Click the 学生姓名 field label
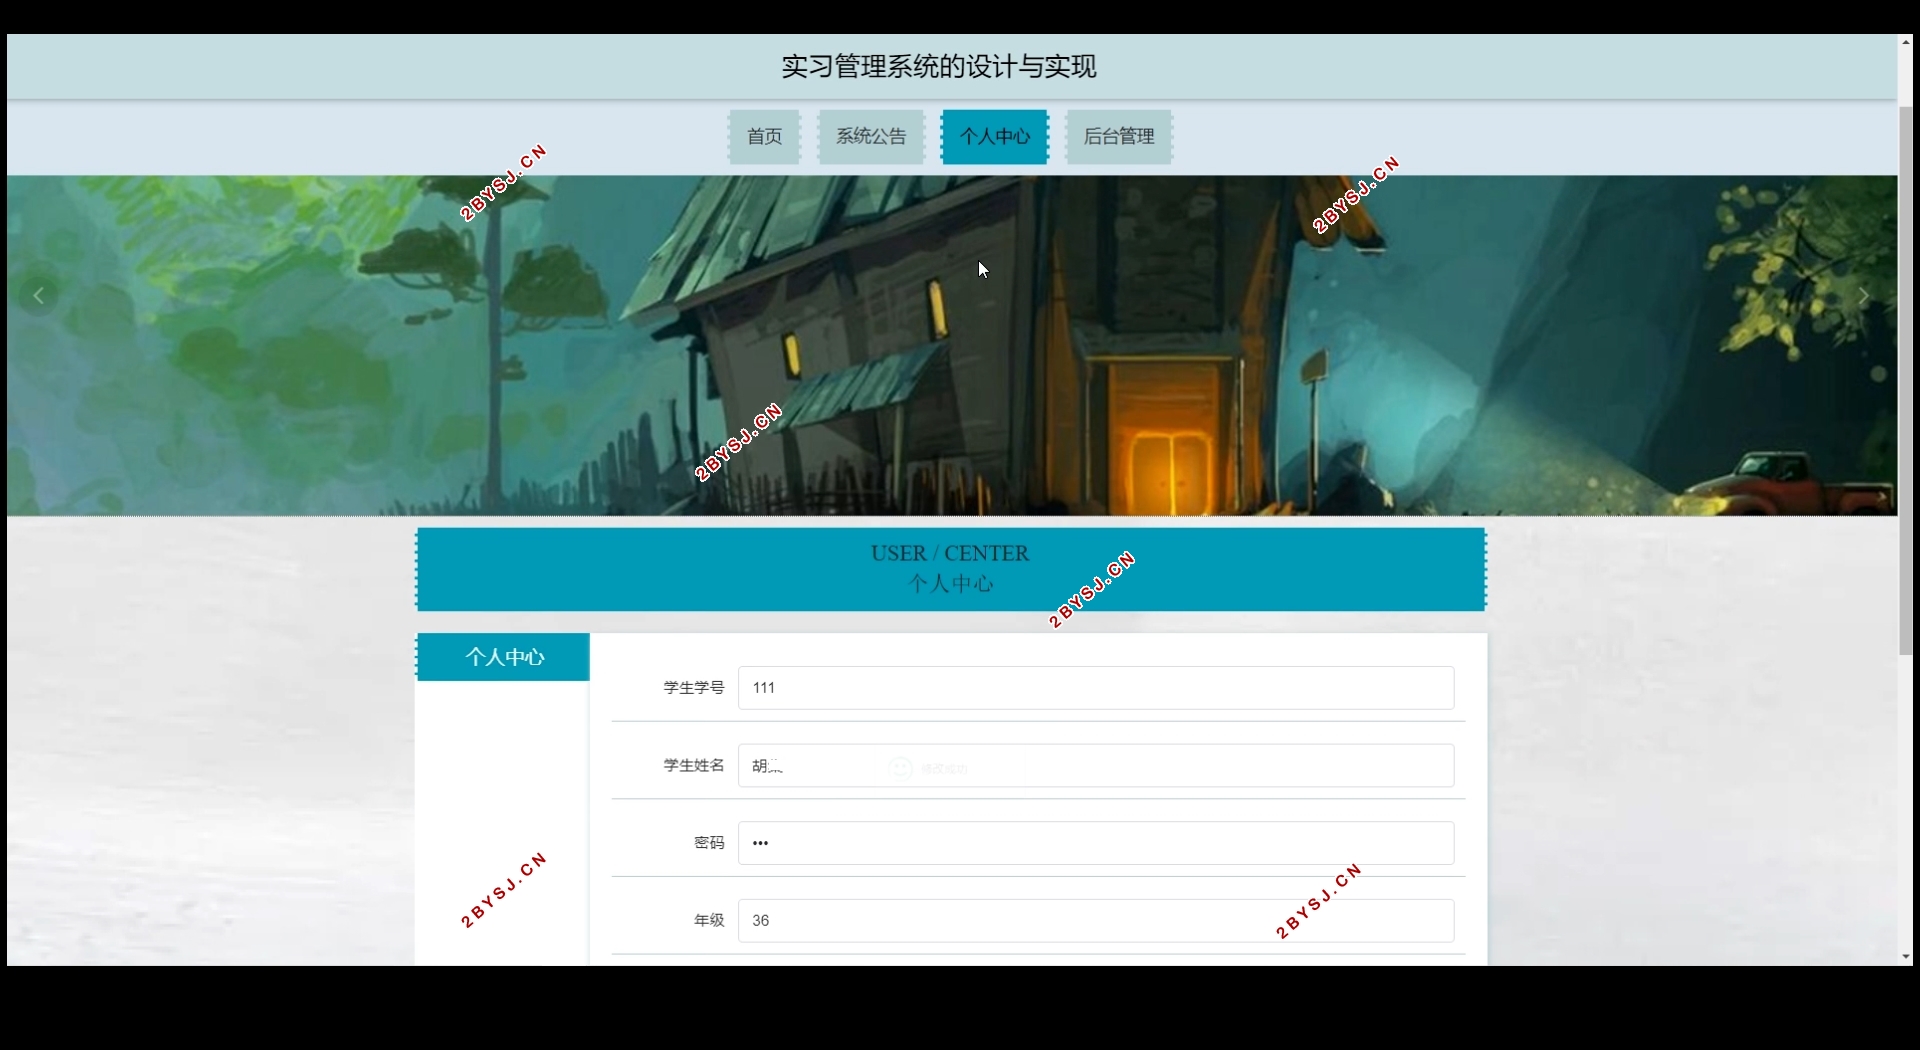This screenshot has height=1050, width=1920. pos(694,766)
